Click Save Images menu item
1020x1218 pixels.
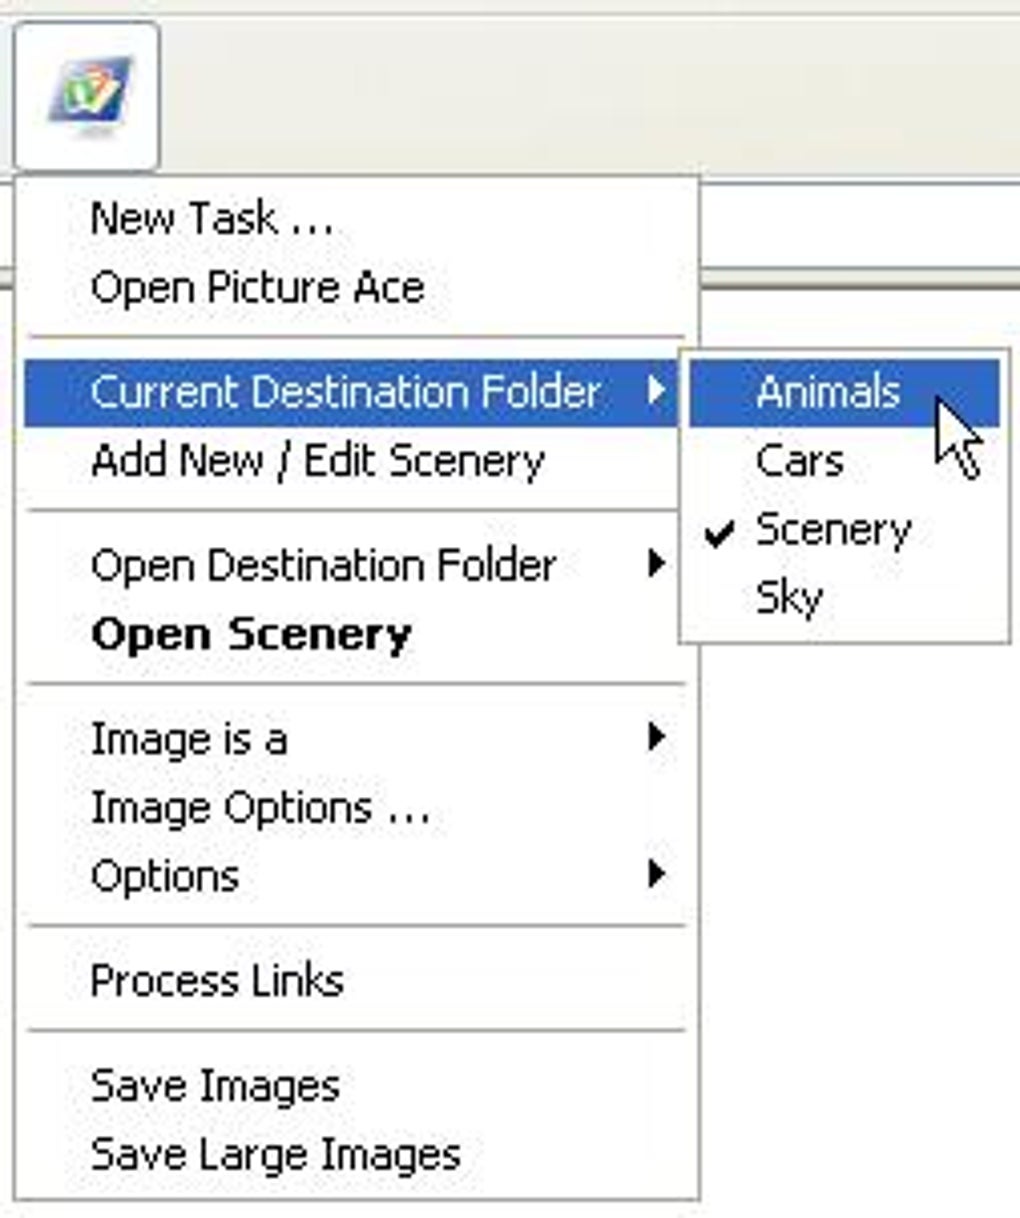(215, 1086)
